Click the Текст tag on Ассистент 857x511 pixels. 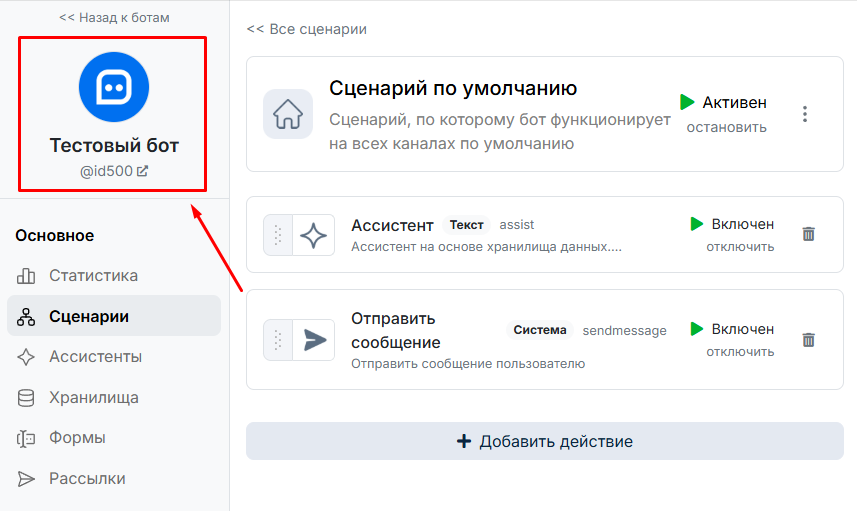point(466,225)
